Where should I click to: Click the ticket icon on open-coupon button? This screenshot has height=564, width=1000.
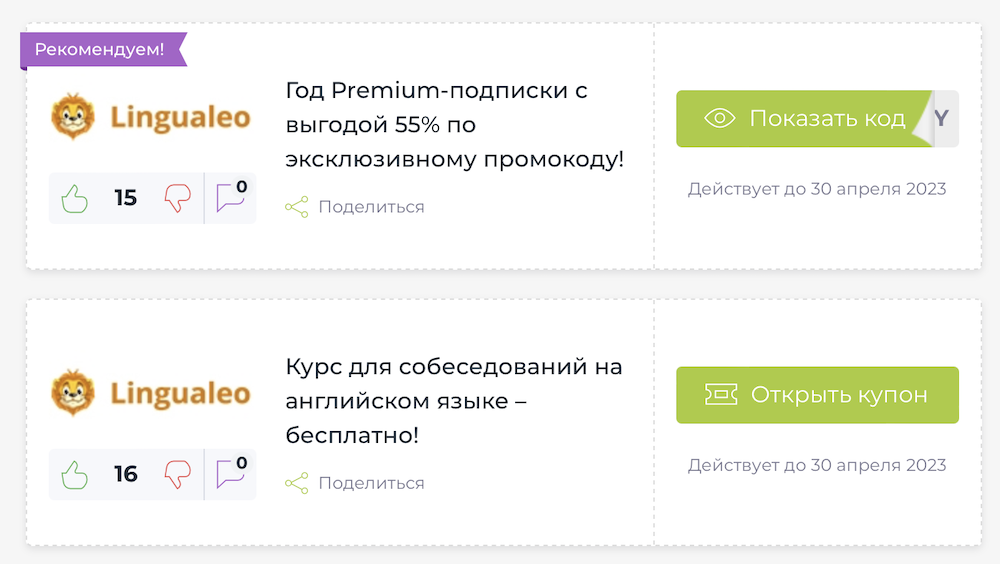pyautogui.click(x=720, y=395)
